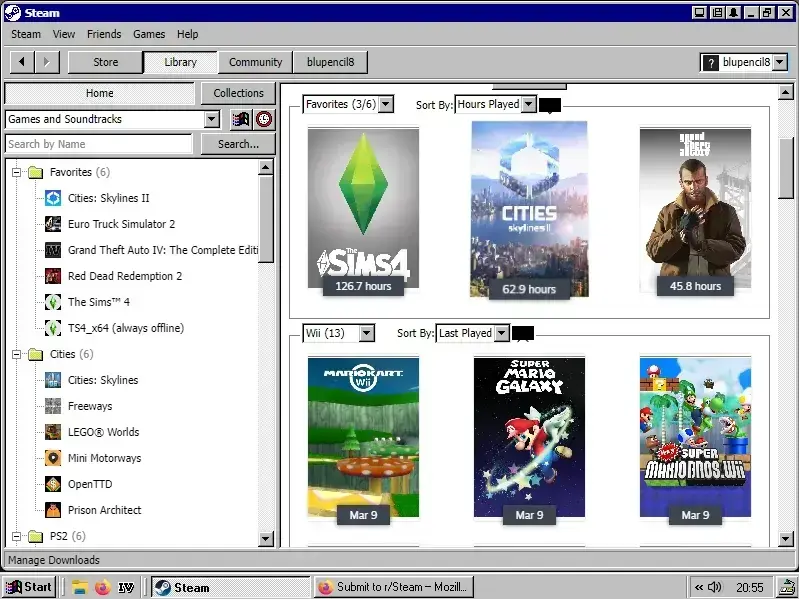
Task: Click The Sims 4 icon in the tree
Action: click(x=53, y=302)
